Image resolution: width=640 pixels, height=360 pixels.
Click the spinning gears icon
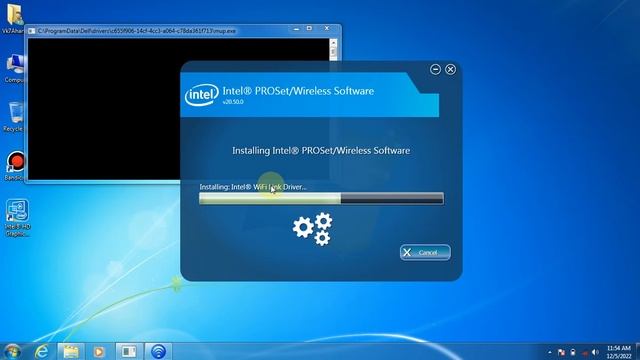(x=313, y=229)
